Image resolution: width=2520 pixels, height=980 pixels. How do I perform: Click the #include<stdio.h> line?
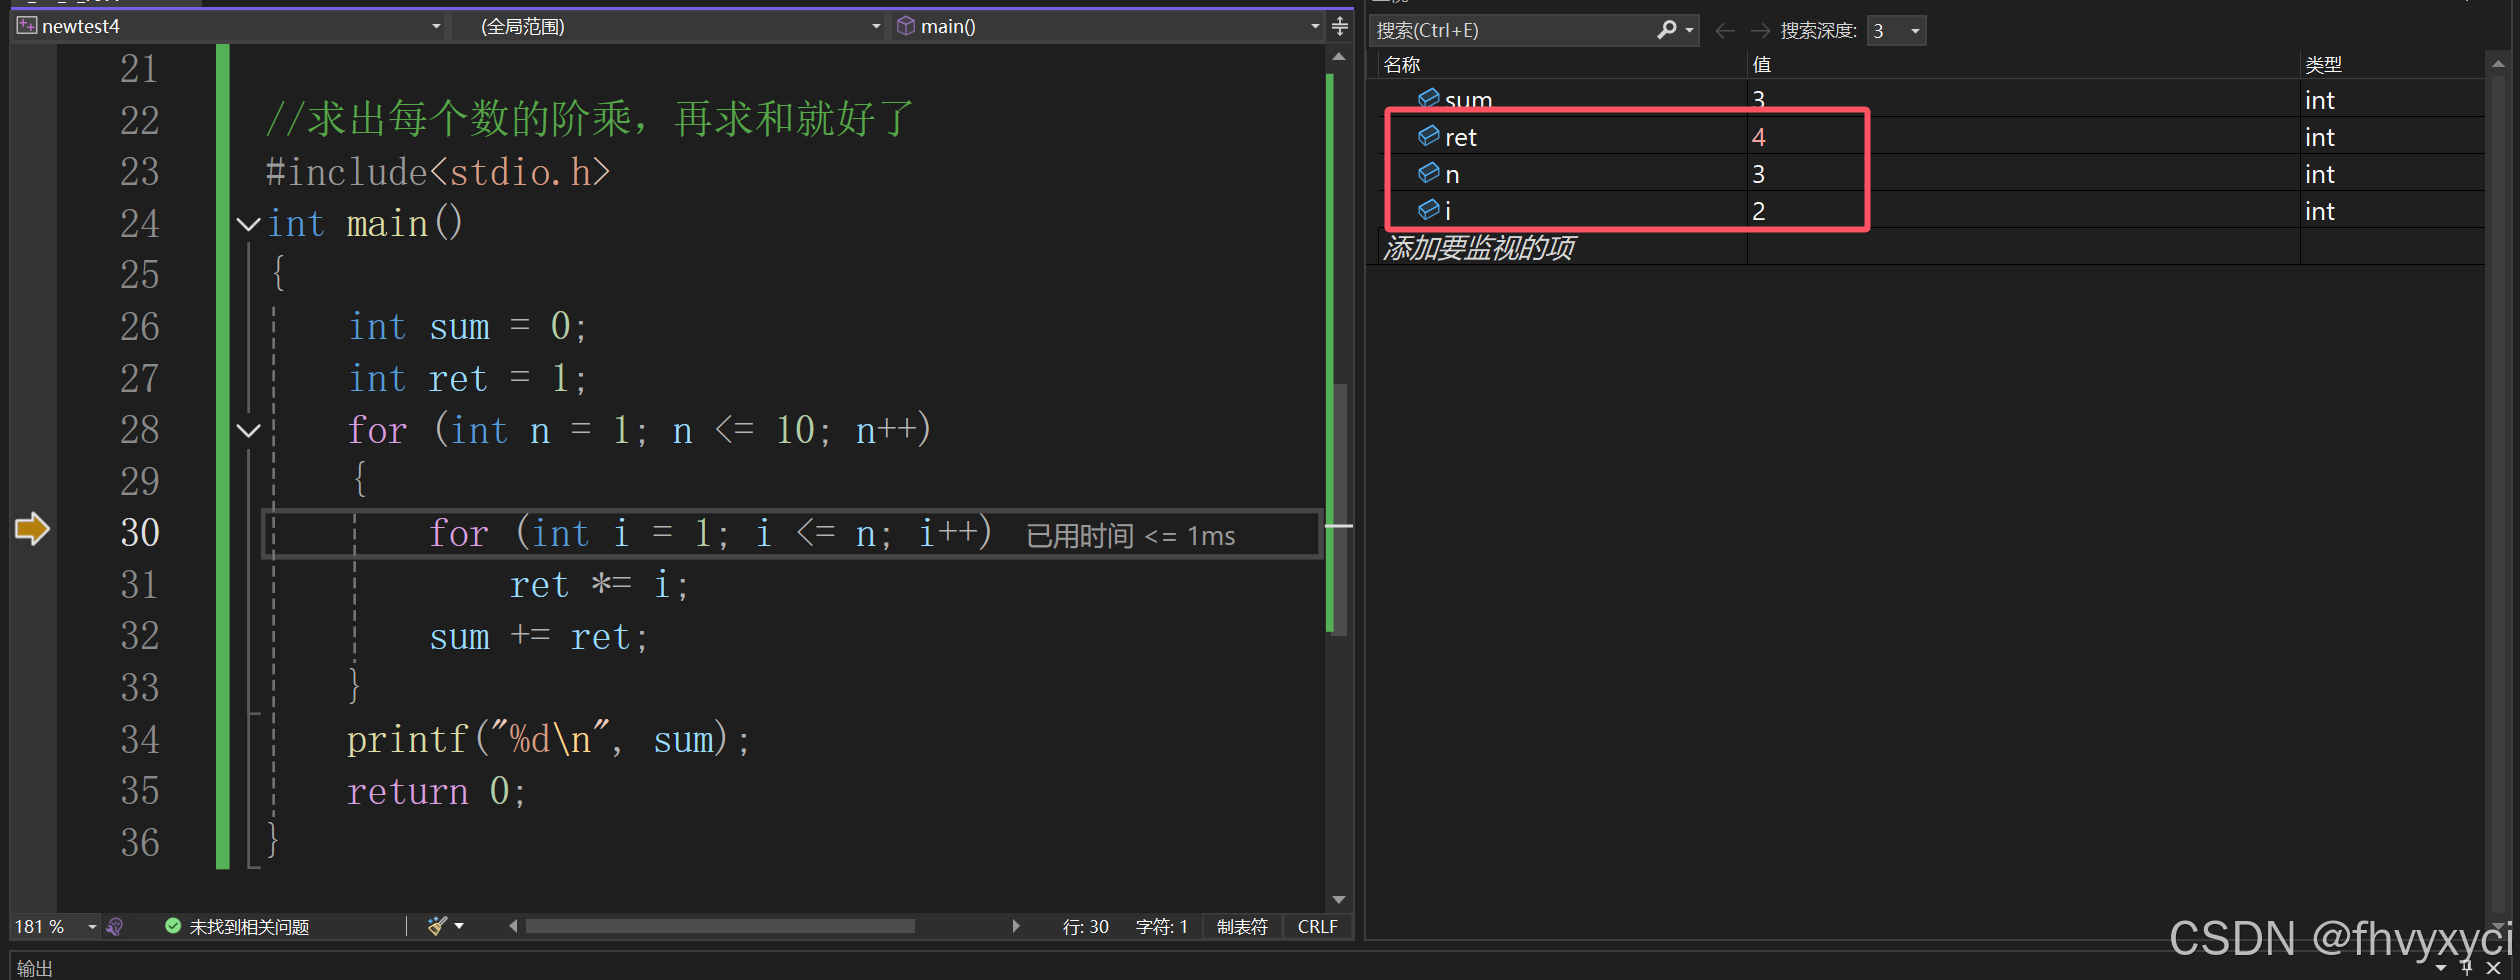pyautogui.click(x=438, y=173)
